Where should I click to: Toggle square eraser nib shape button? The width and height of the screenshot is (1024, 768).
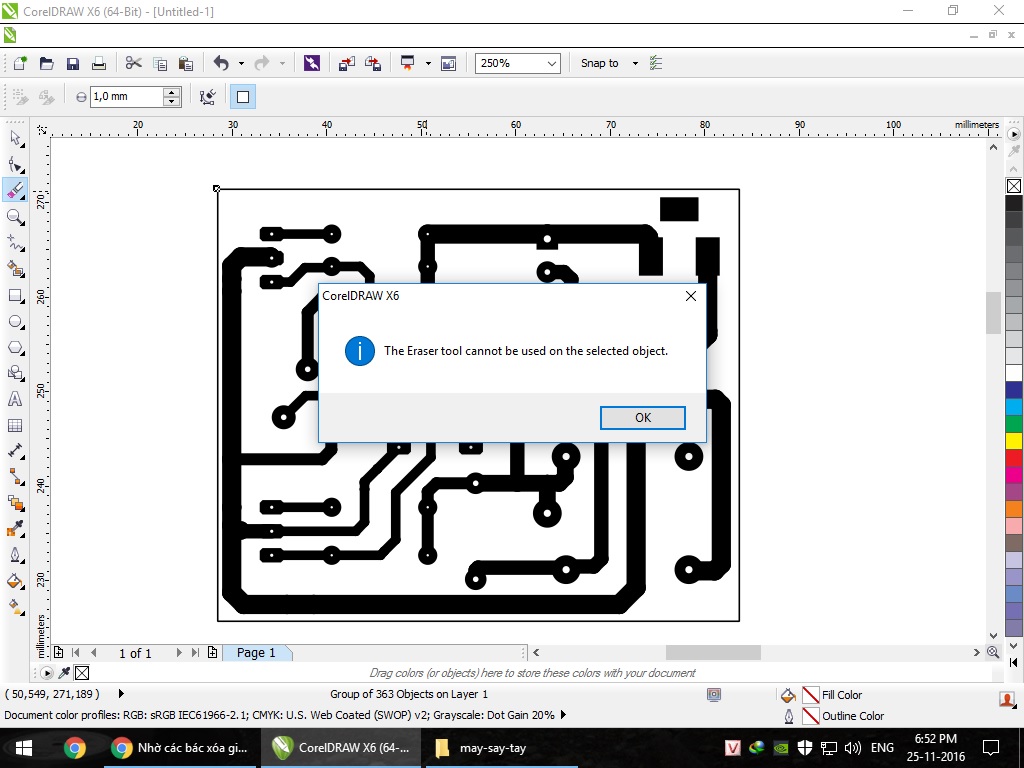pos(242,97)
